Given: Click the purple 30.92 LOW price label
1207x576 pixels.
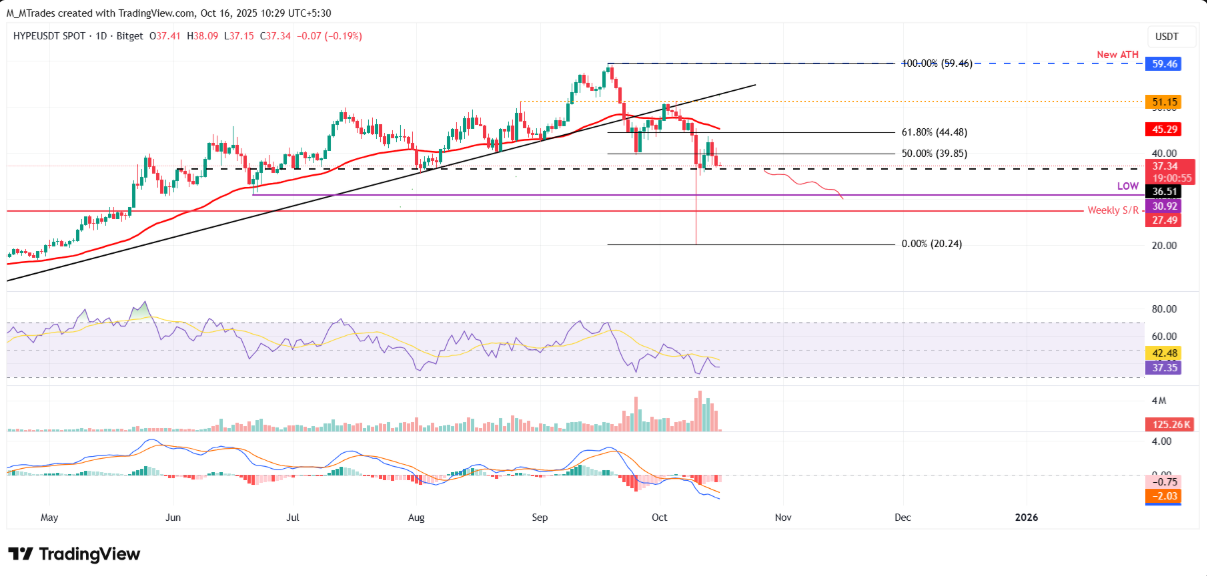Looking at the screenshot, I should (x=1166, y=205).
